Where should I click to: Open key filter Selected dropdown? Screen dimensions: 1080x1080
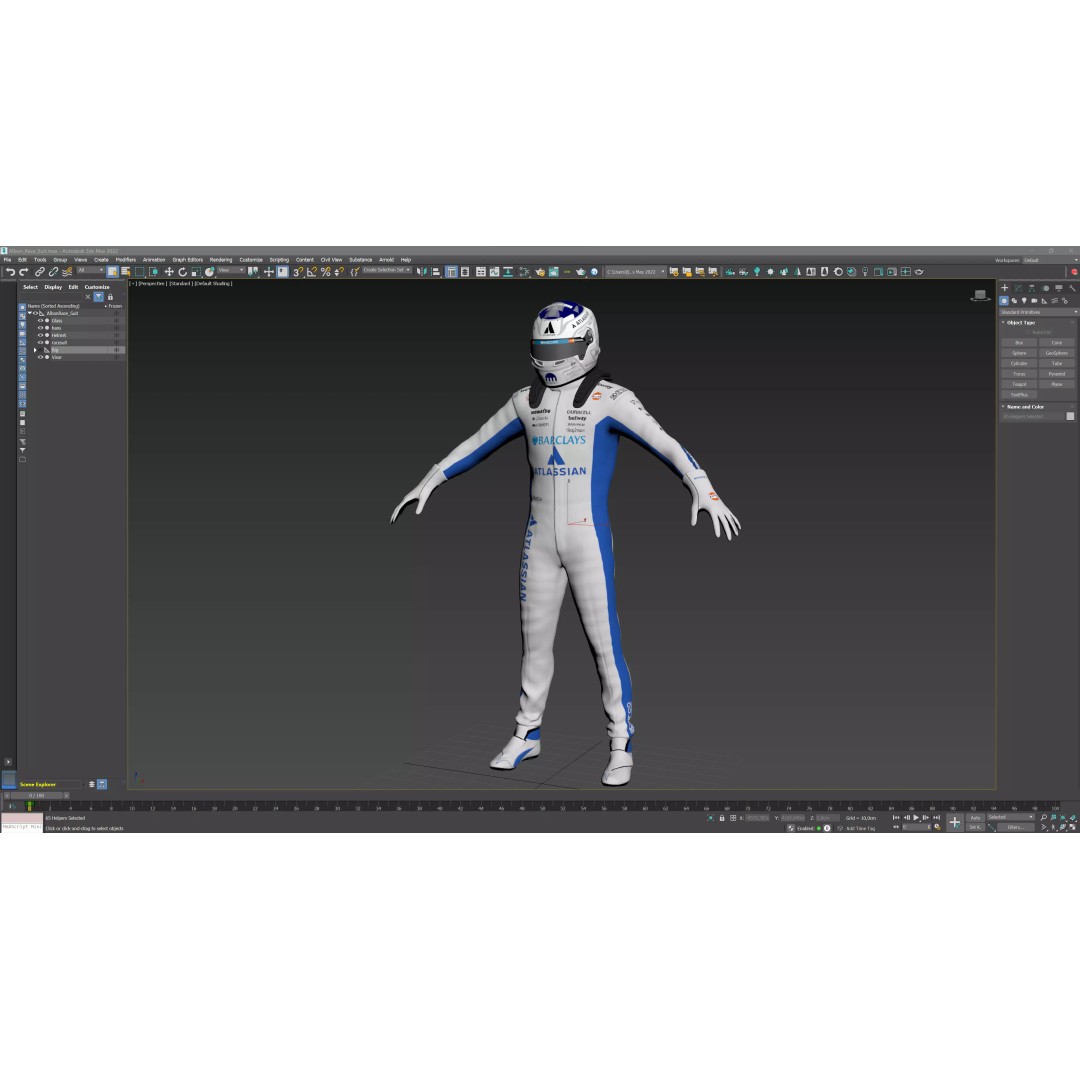click(x=1010, y=817)
